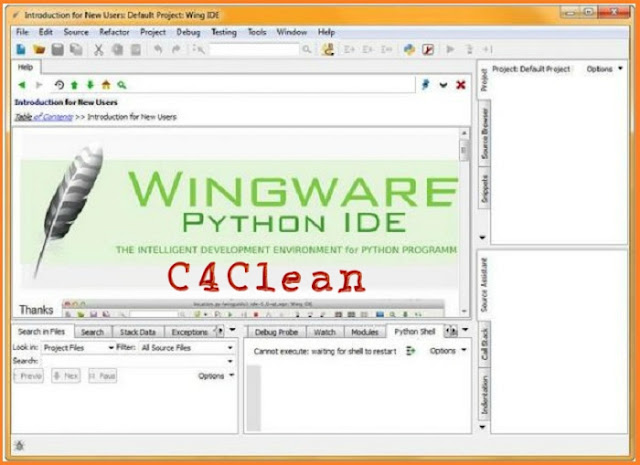Screen dimensions: 640x465
Task: Open the Python Shell Options dropdown
Action: [447, 351]
